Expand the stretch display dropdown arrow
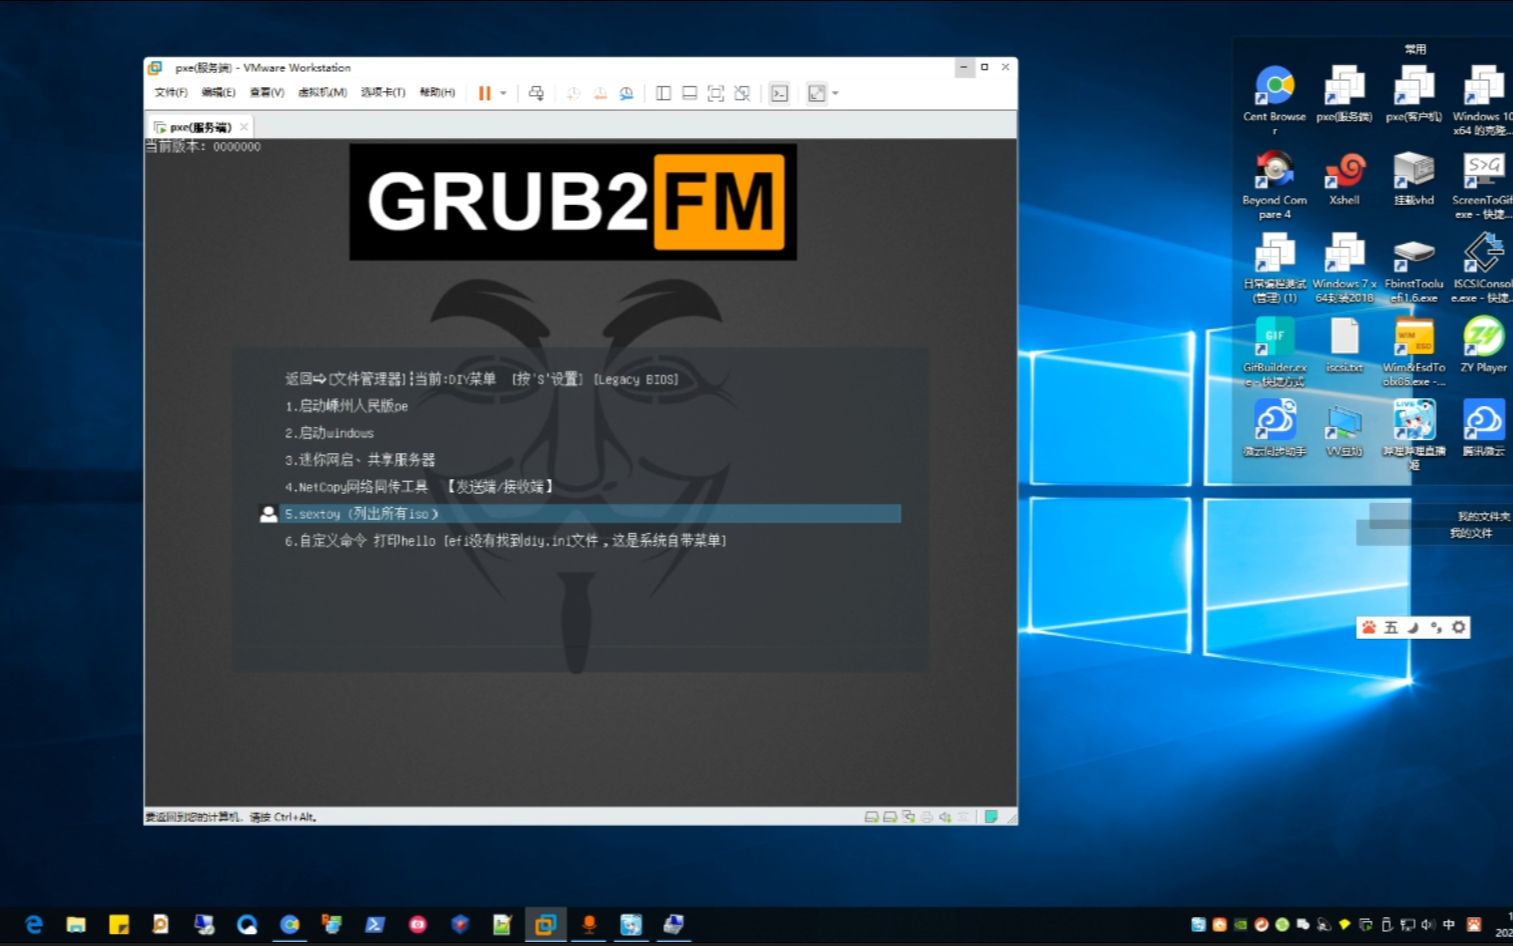Viewport: 1513px width, 946px height. point(836,93)
